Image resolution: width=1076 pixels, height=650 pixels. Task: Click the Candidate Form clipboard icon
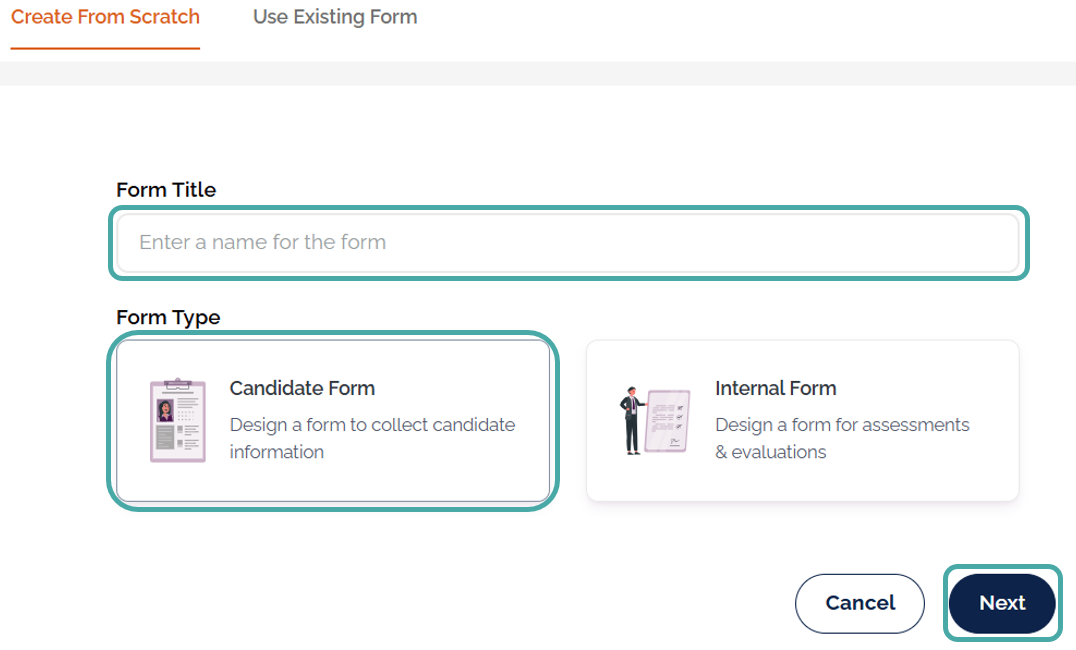[x=177, y=420]
